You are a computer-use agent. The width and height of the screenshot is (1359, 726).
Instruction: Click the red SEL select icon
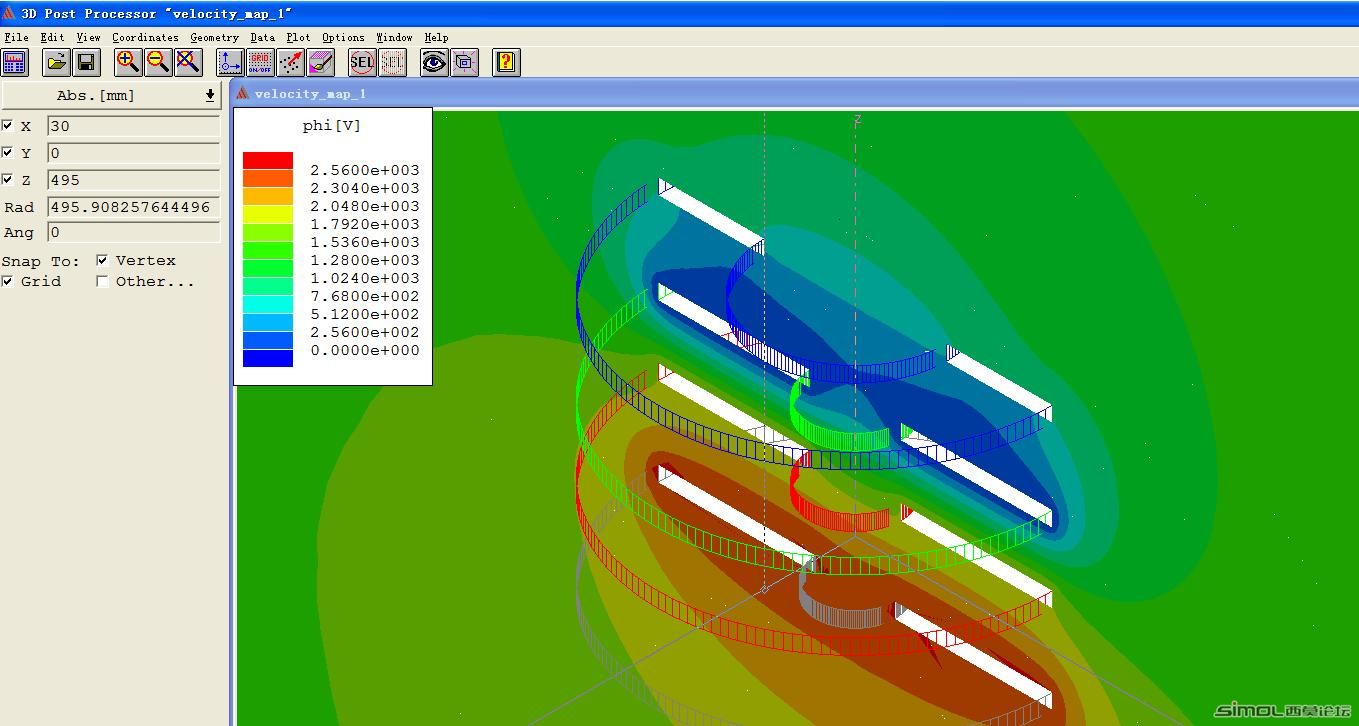pyautogui.click(x=362, y=63)
